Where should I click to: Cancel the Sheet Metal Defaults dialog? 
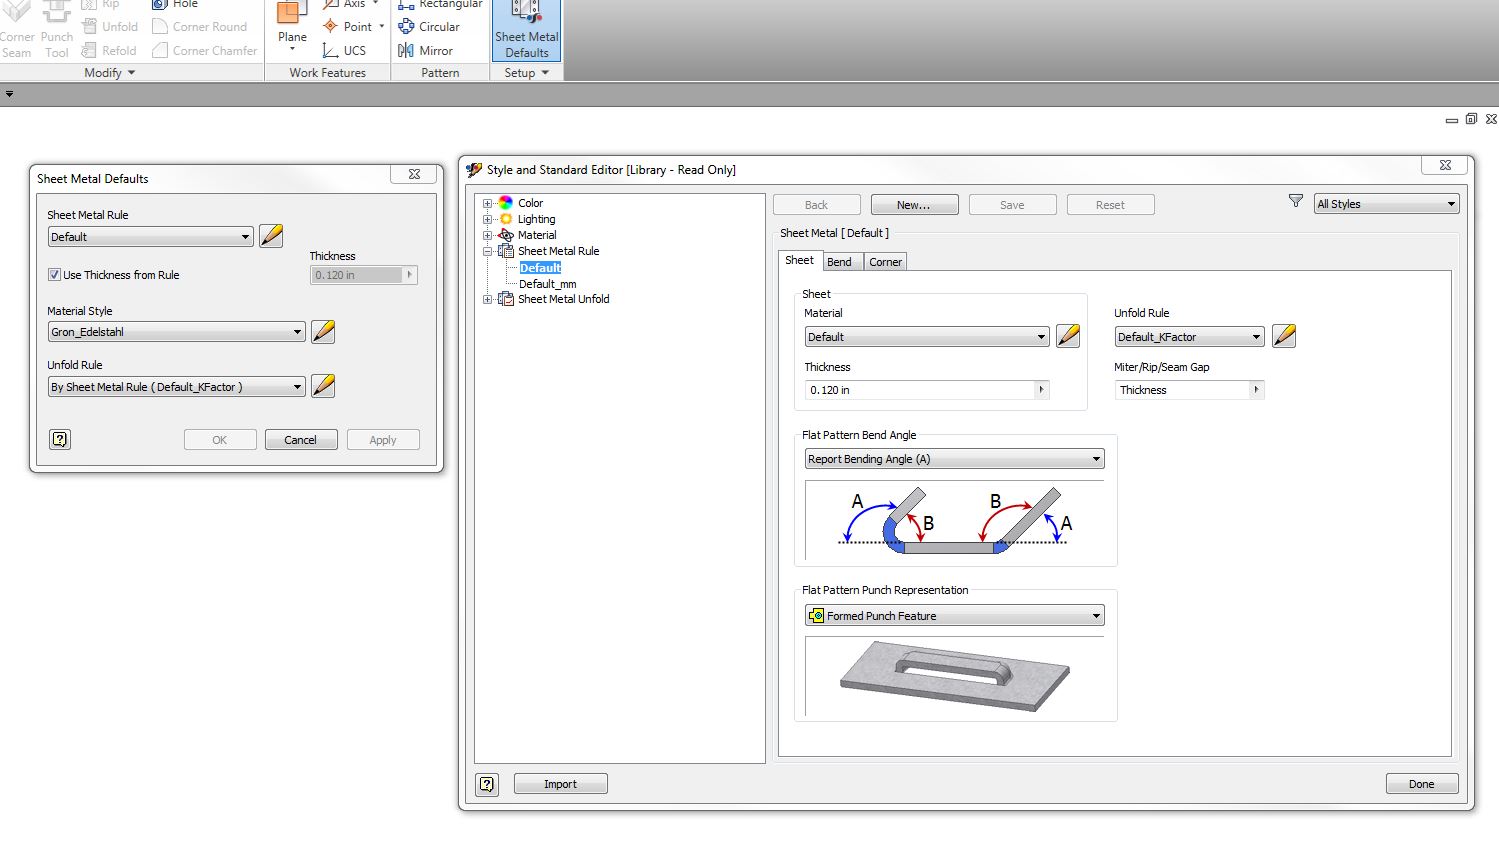pos(300,440)
